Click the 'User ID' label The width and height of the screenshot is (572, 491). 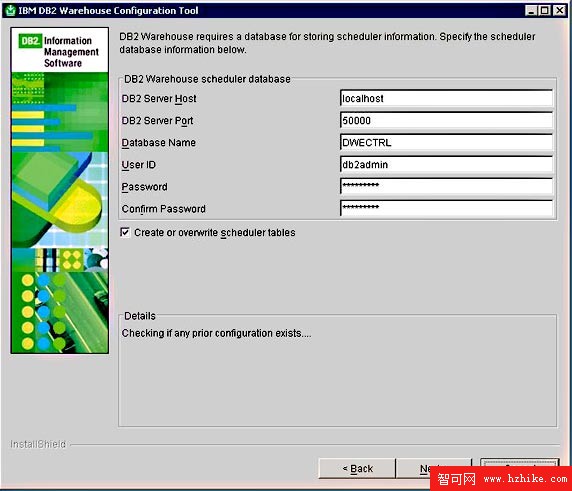[139, 165]
